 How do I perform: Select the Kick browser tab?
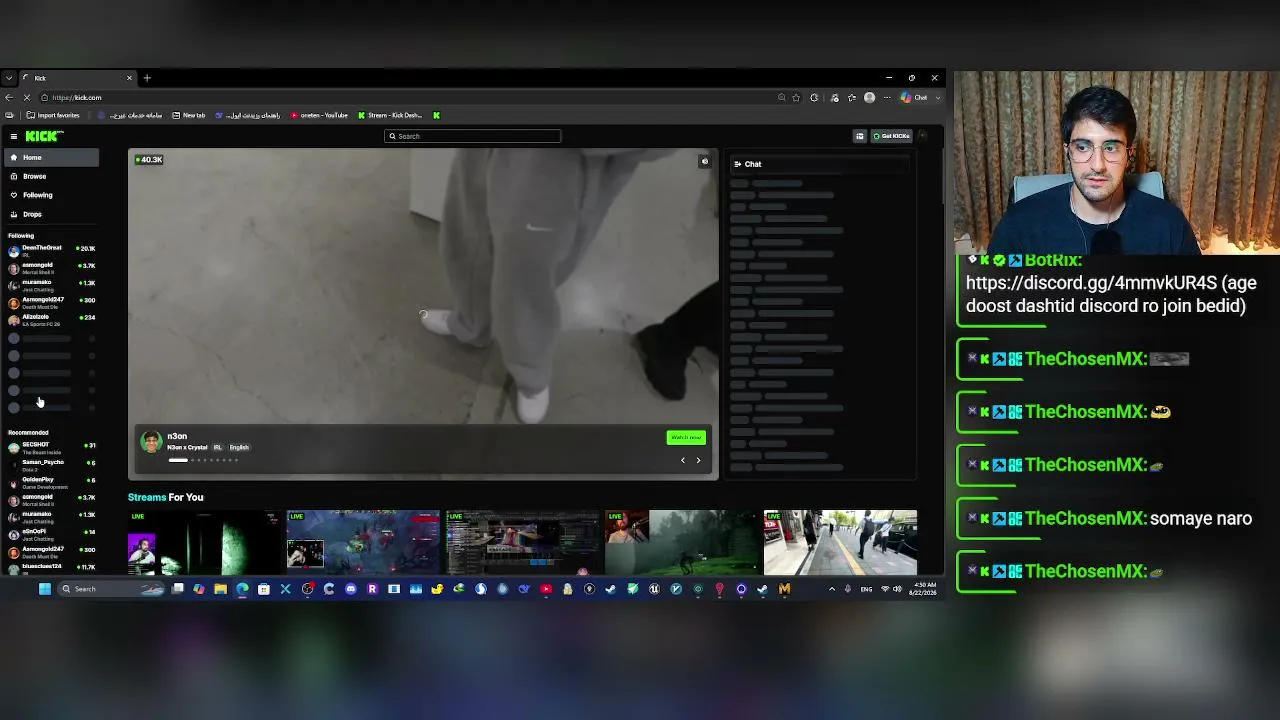tap(77, 78)
